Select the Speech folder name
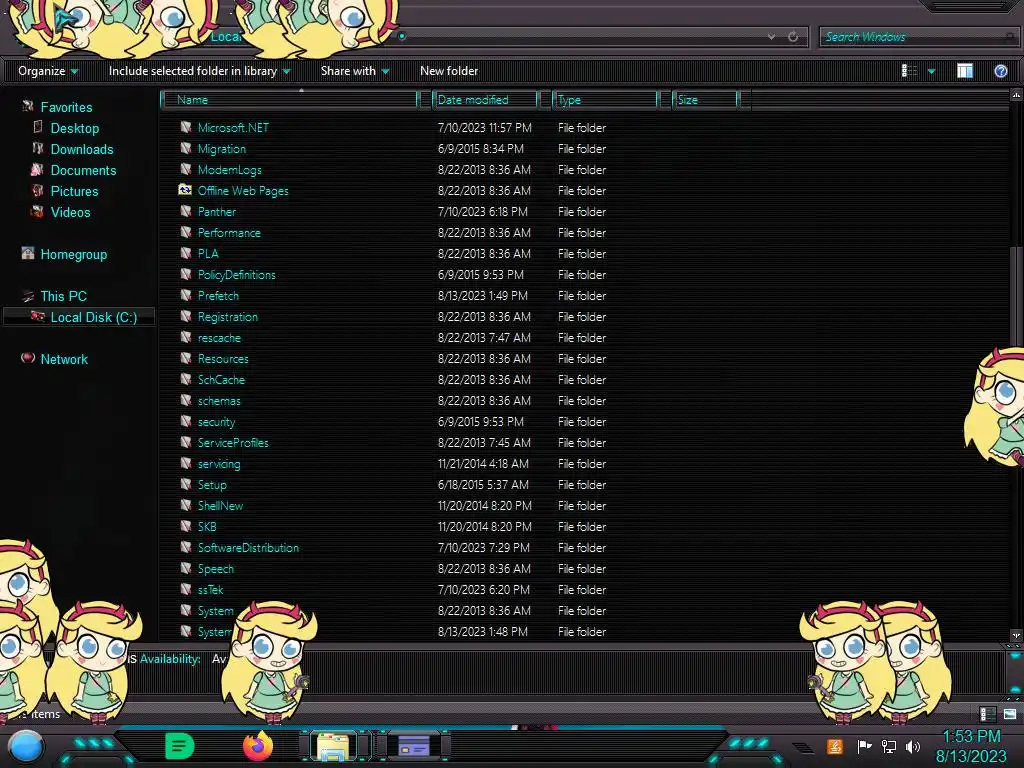This screenshot has width=1024, height=768. tap(216, 569)
